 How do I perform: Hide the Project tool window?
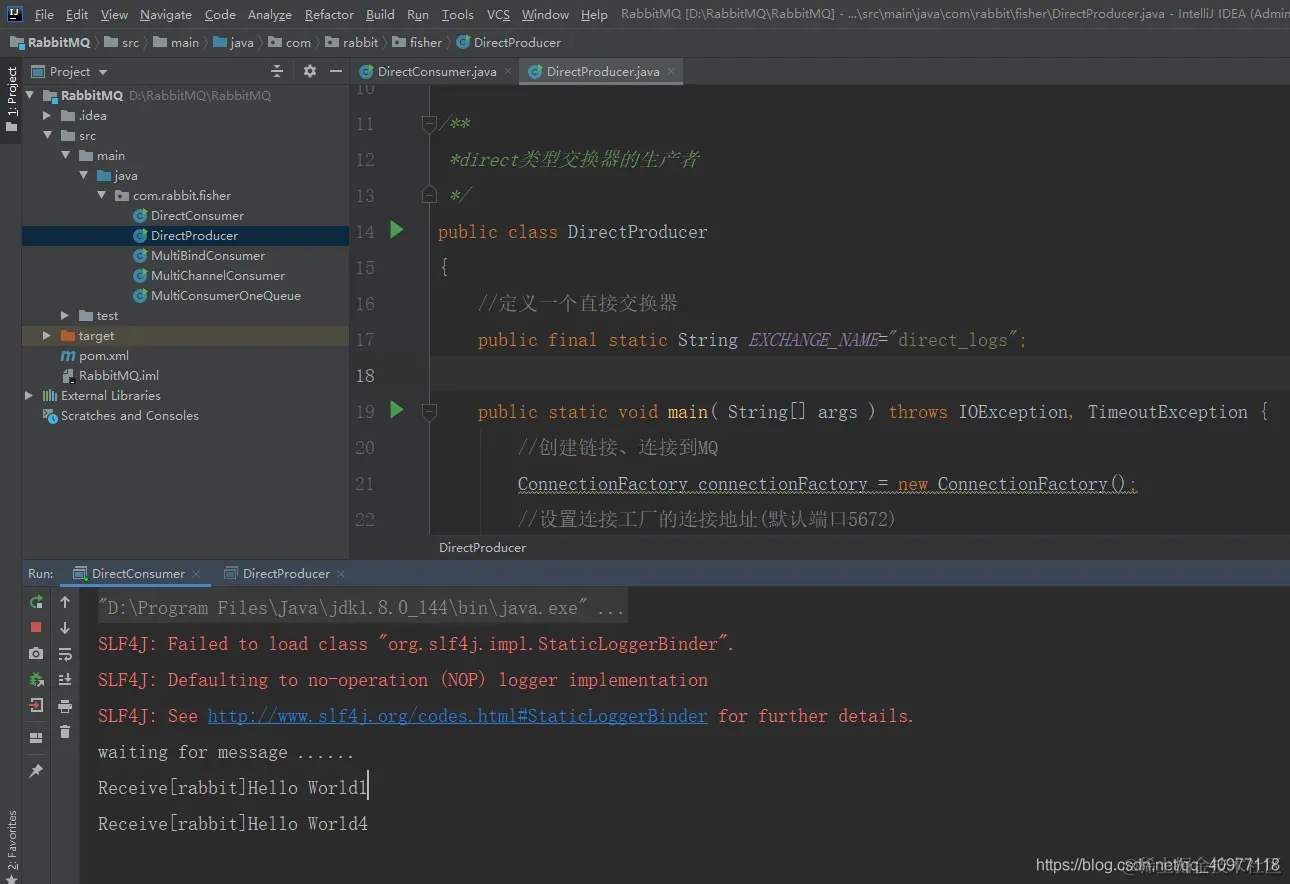point(335,71)
